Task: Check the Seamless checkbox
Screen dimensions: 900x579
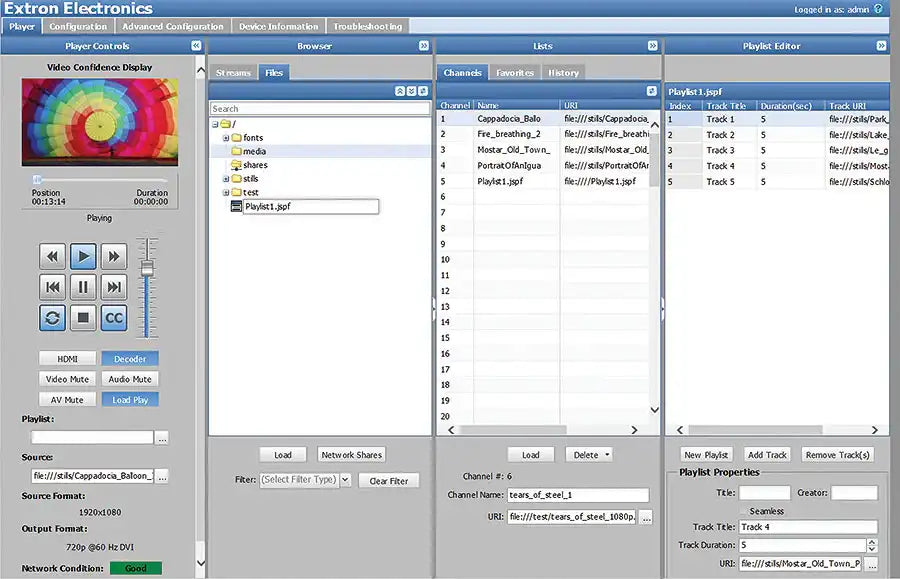Action: point(745,511)
